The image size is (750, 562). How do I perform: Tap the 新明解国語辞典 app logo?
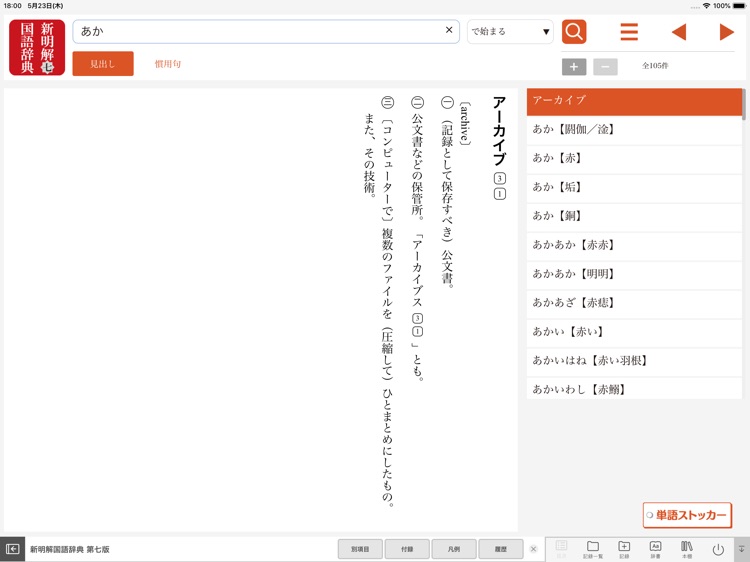tap(37, 47)
